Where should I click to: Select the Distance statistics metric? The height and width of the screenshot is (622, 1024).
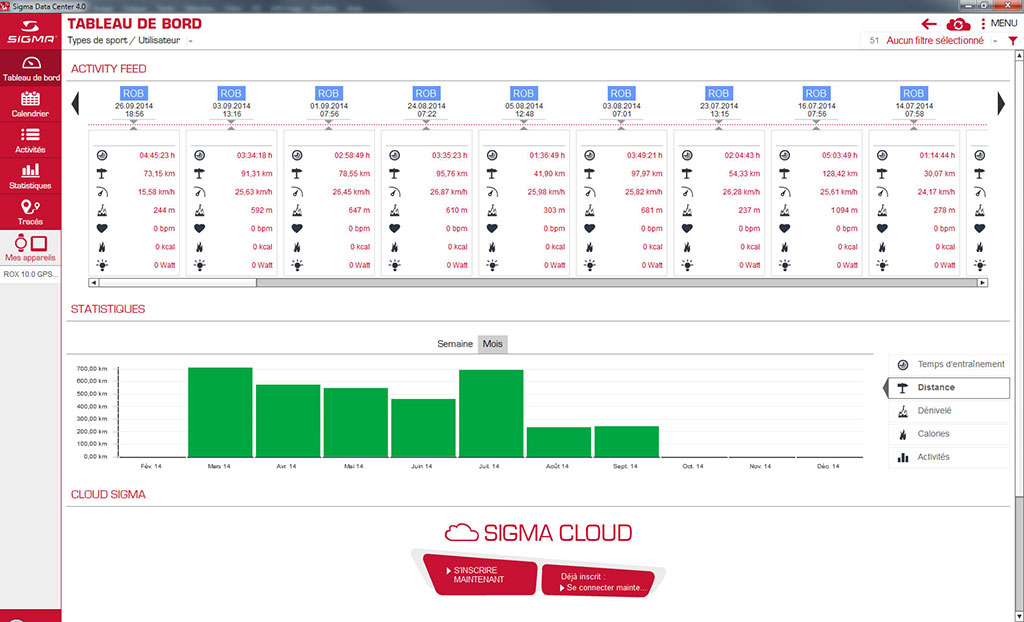948,387
